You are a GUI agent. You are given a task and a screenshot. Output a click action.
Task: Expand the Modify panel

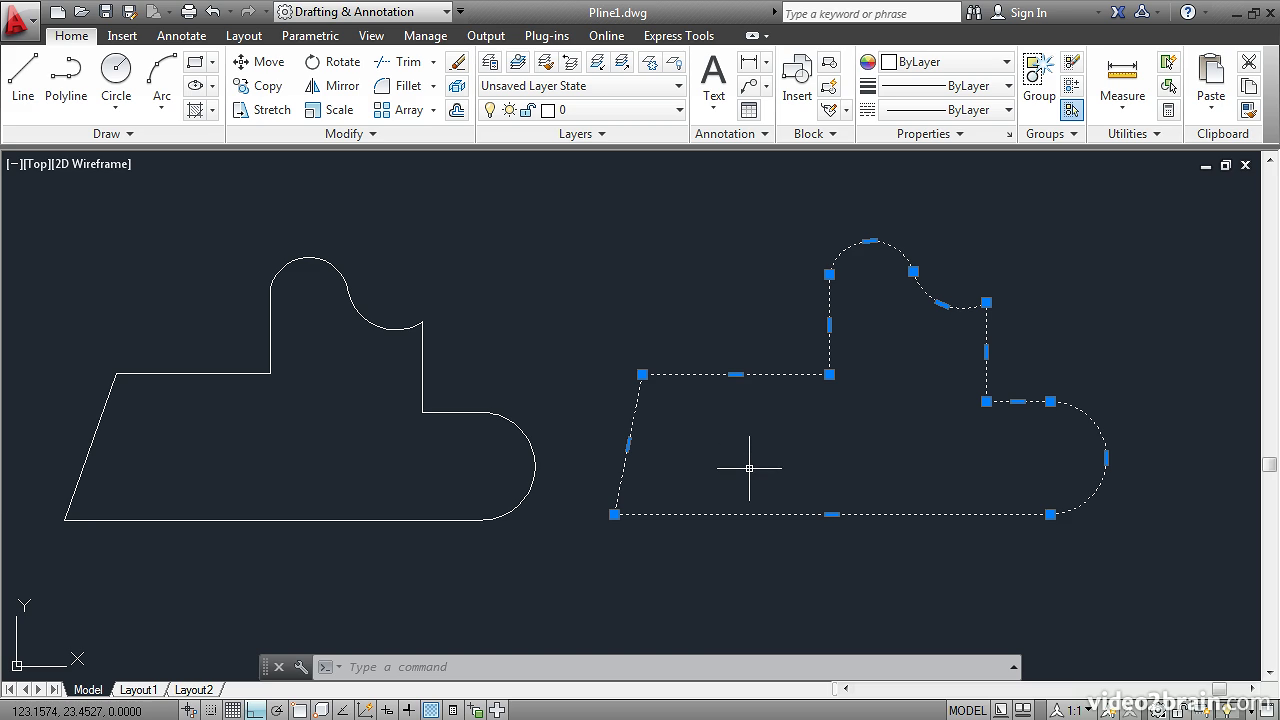pos(351,134)
